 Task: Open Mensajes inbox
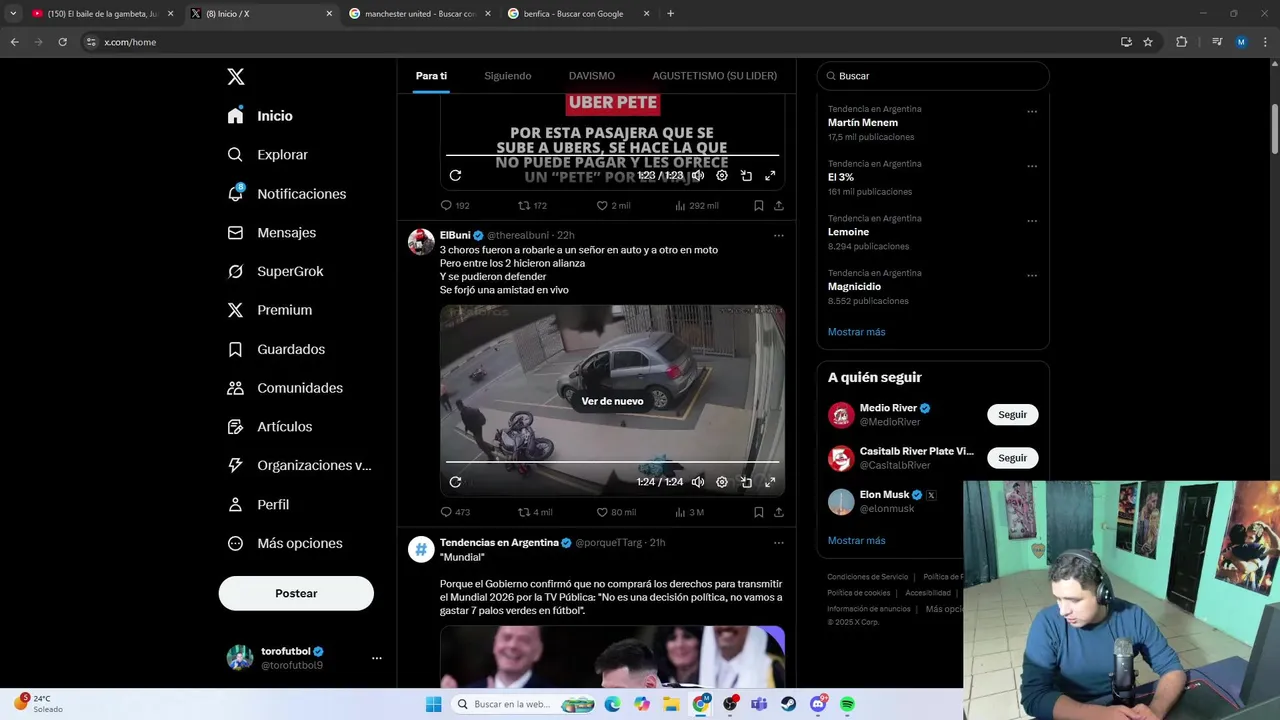271,232
